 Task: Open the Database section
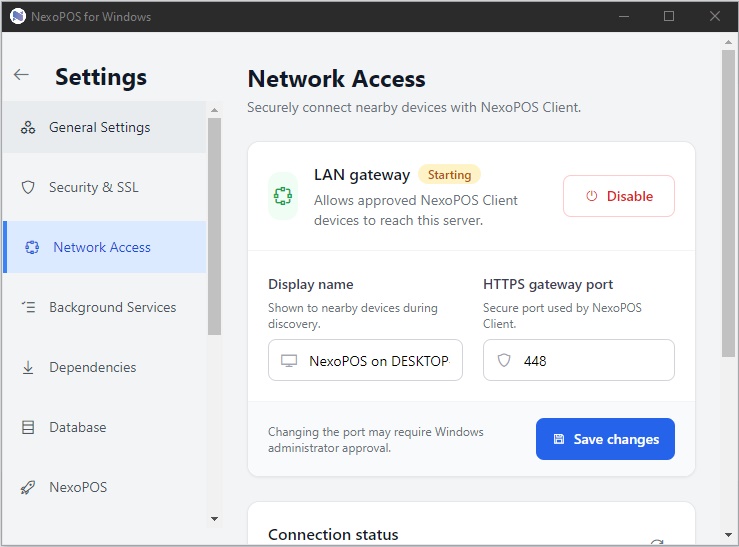tap(105, 427)
